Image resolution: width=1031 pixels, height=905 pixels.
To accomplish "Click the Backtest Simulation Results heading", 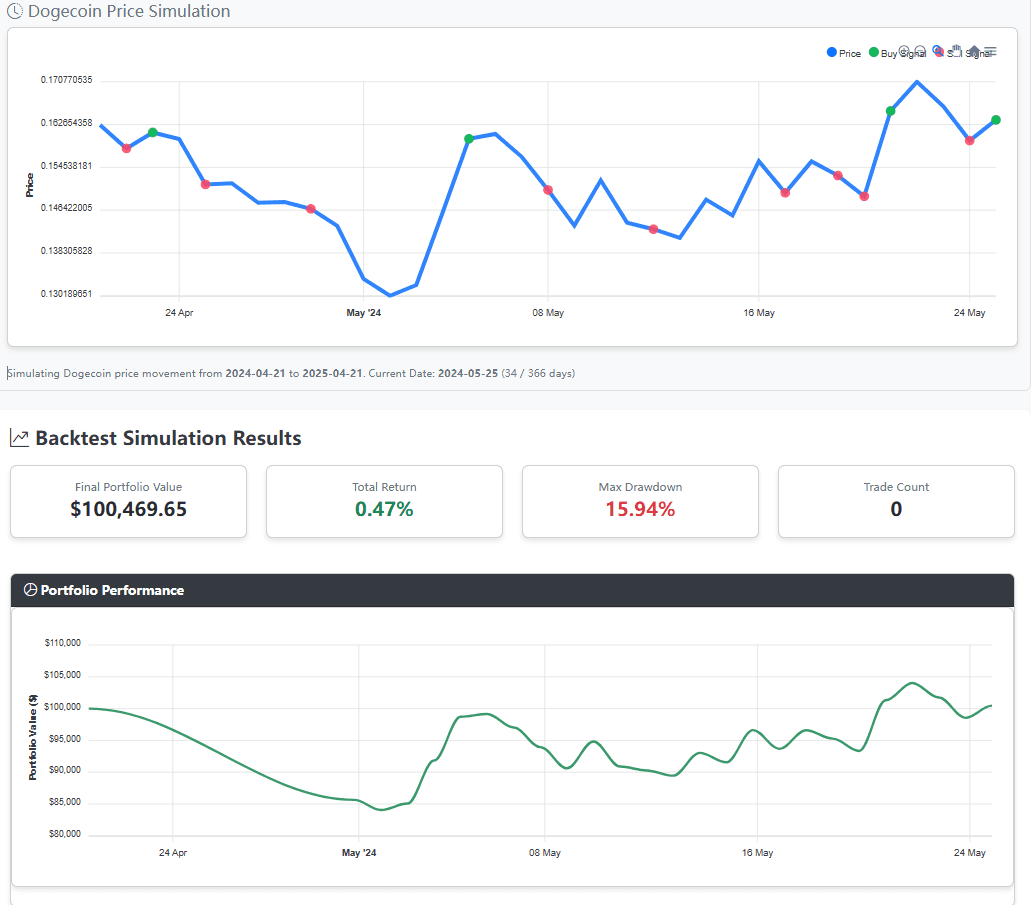I will coord(168,438).
